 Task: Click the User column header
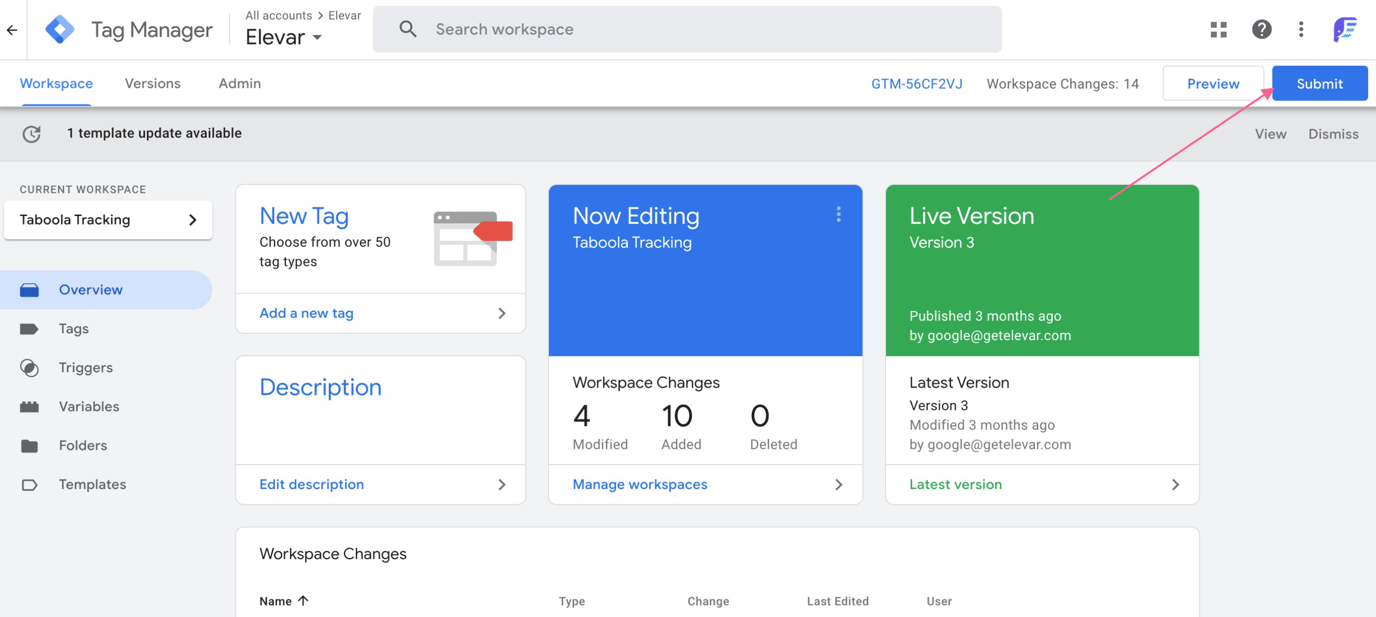pos(939,601)
